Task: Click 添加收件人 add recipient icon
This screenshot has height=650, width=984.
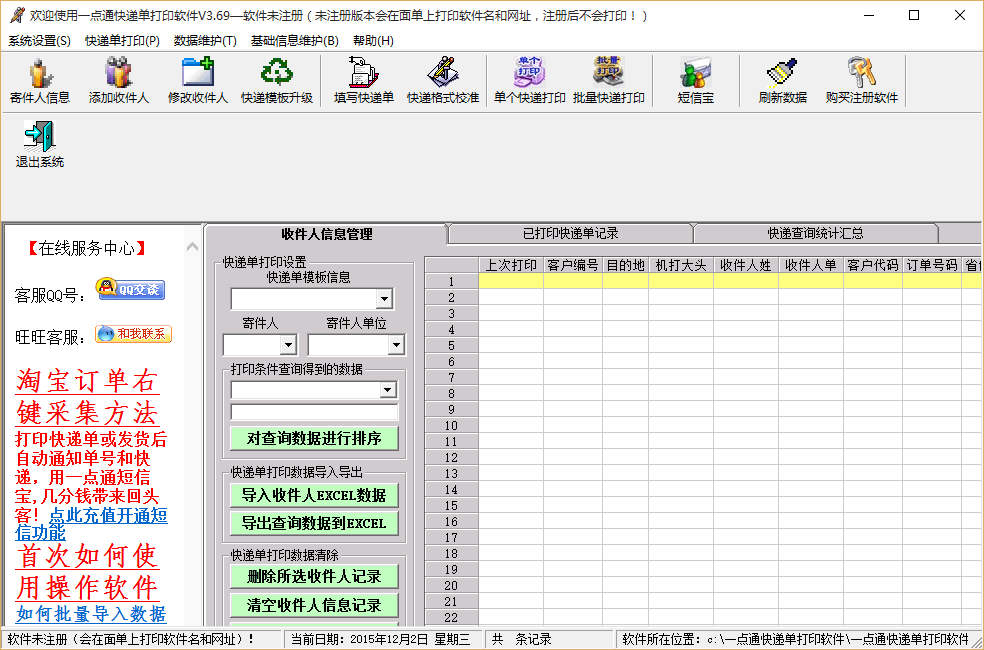Action: [118, 80]
